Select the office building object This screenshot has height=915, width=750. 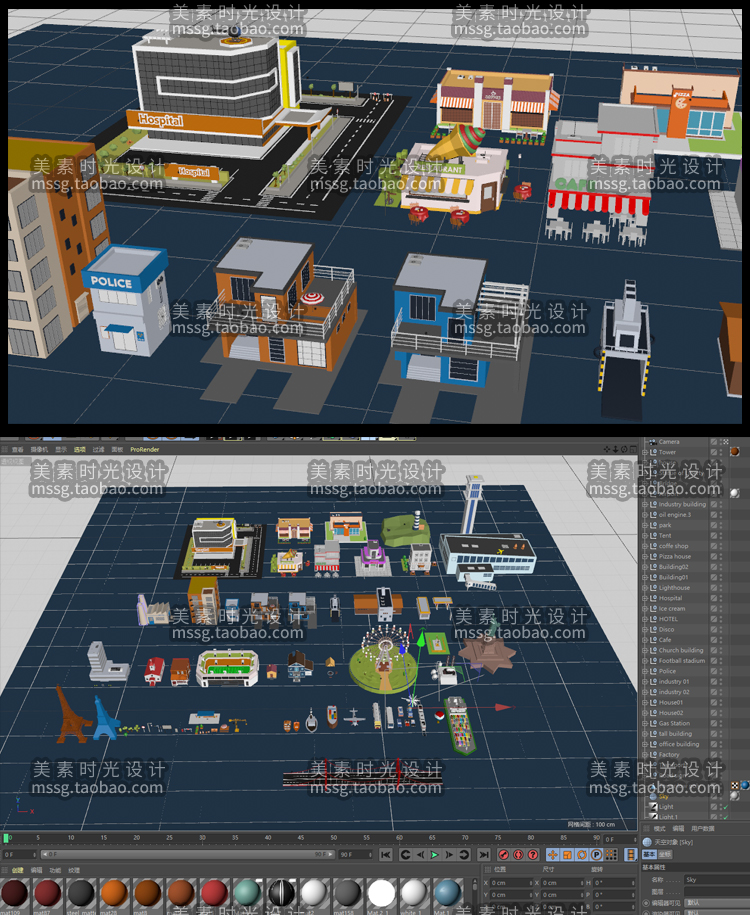(x=679, y=744)
